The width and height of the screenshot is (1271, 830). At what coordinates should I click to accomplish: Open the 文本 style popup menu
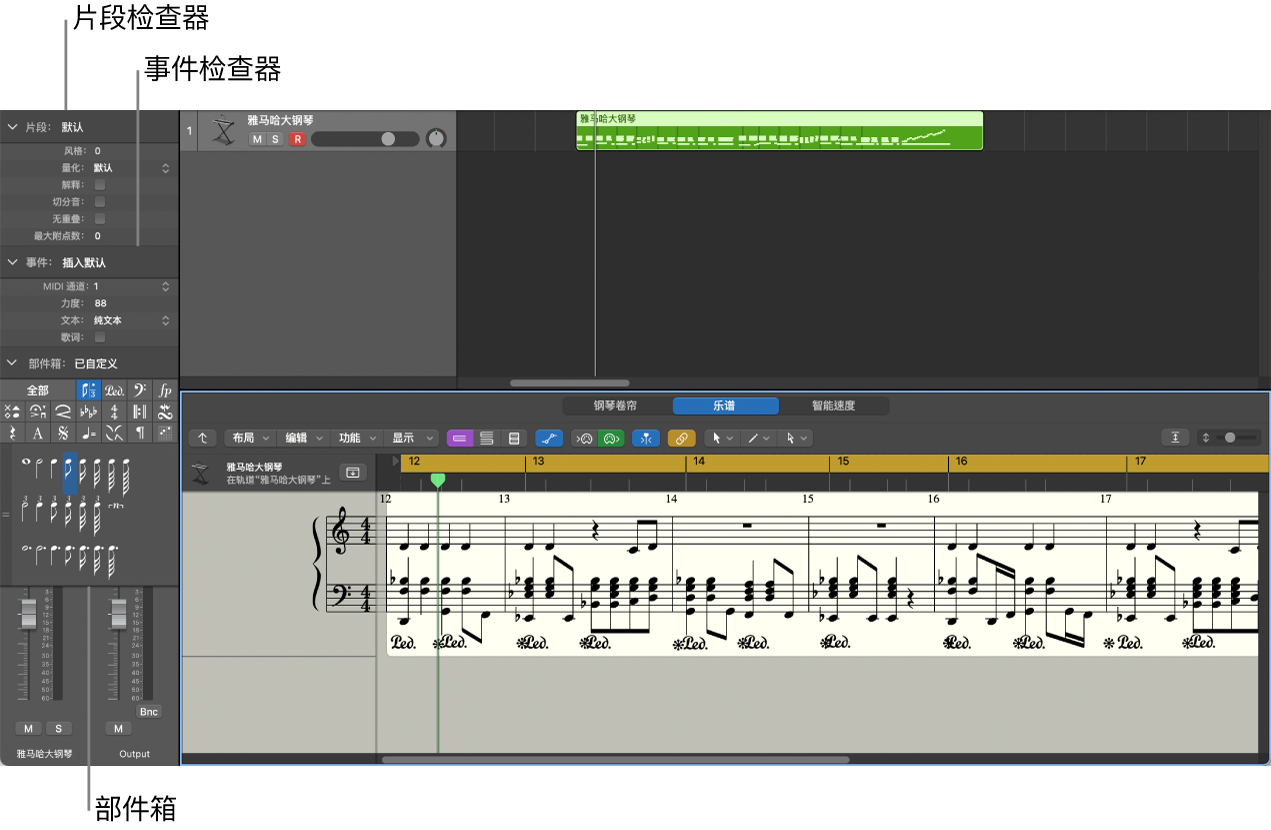[132, 321]
